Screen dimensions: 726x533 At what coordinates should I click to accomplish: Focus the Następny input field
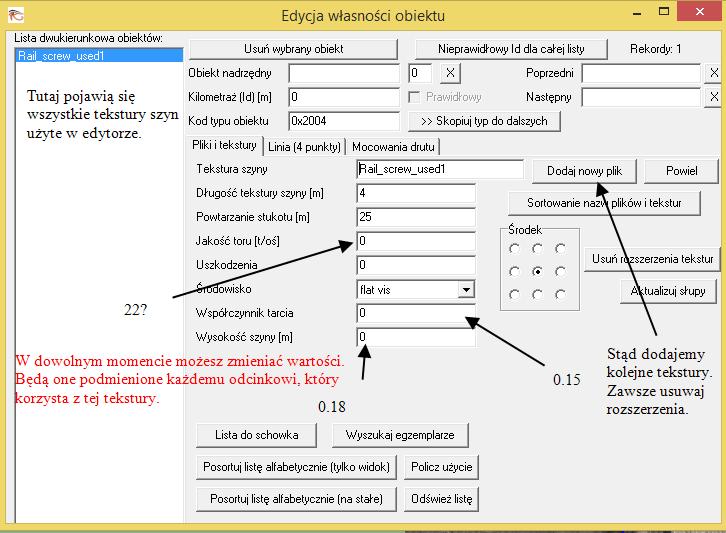(641, 97)
